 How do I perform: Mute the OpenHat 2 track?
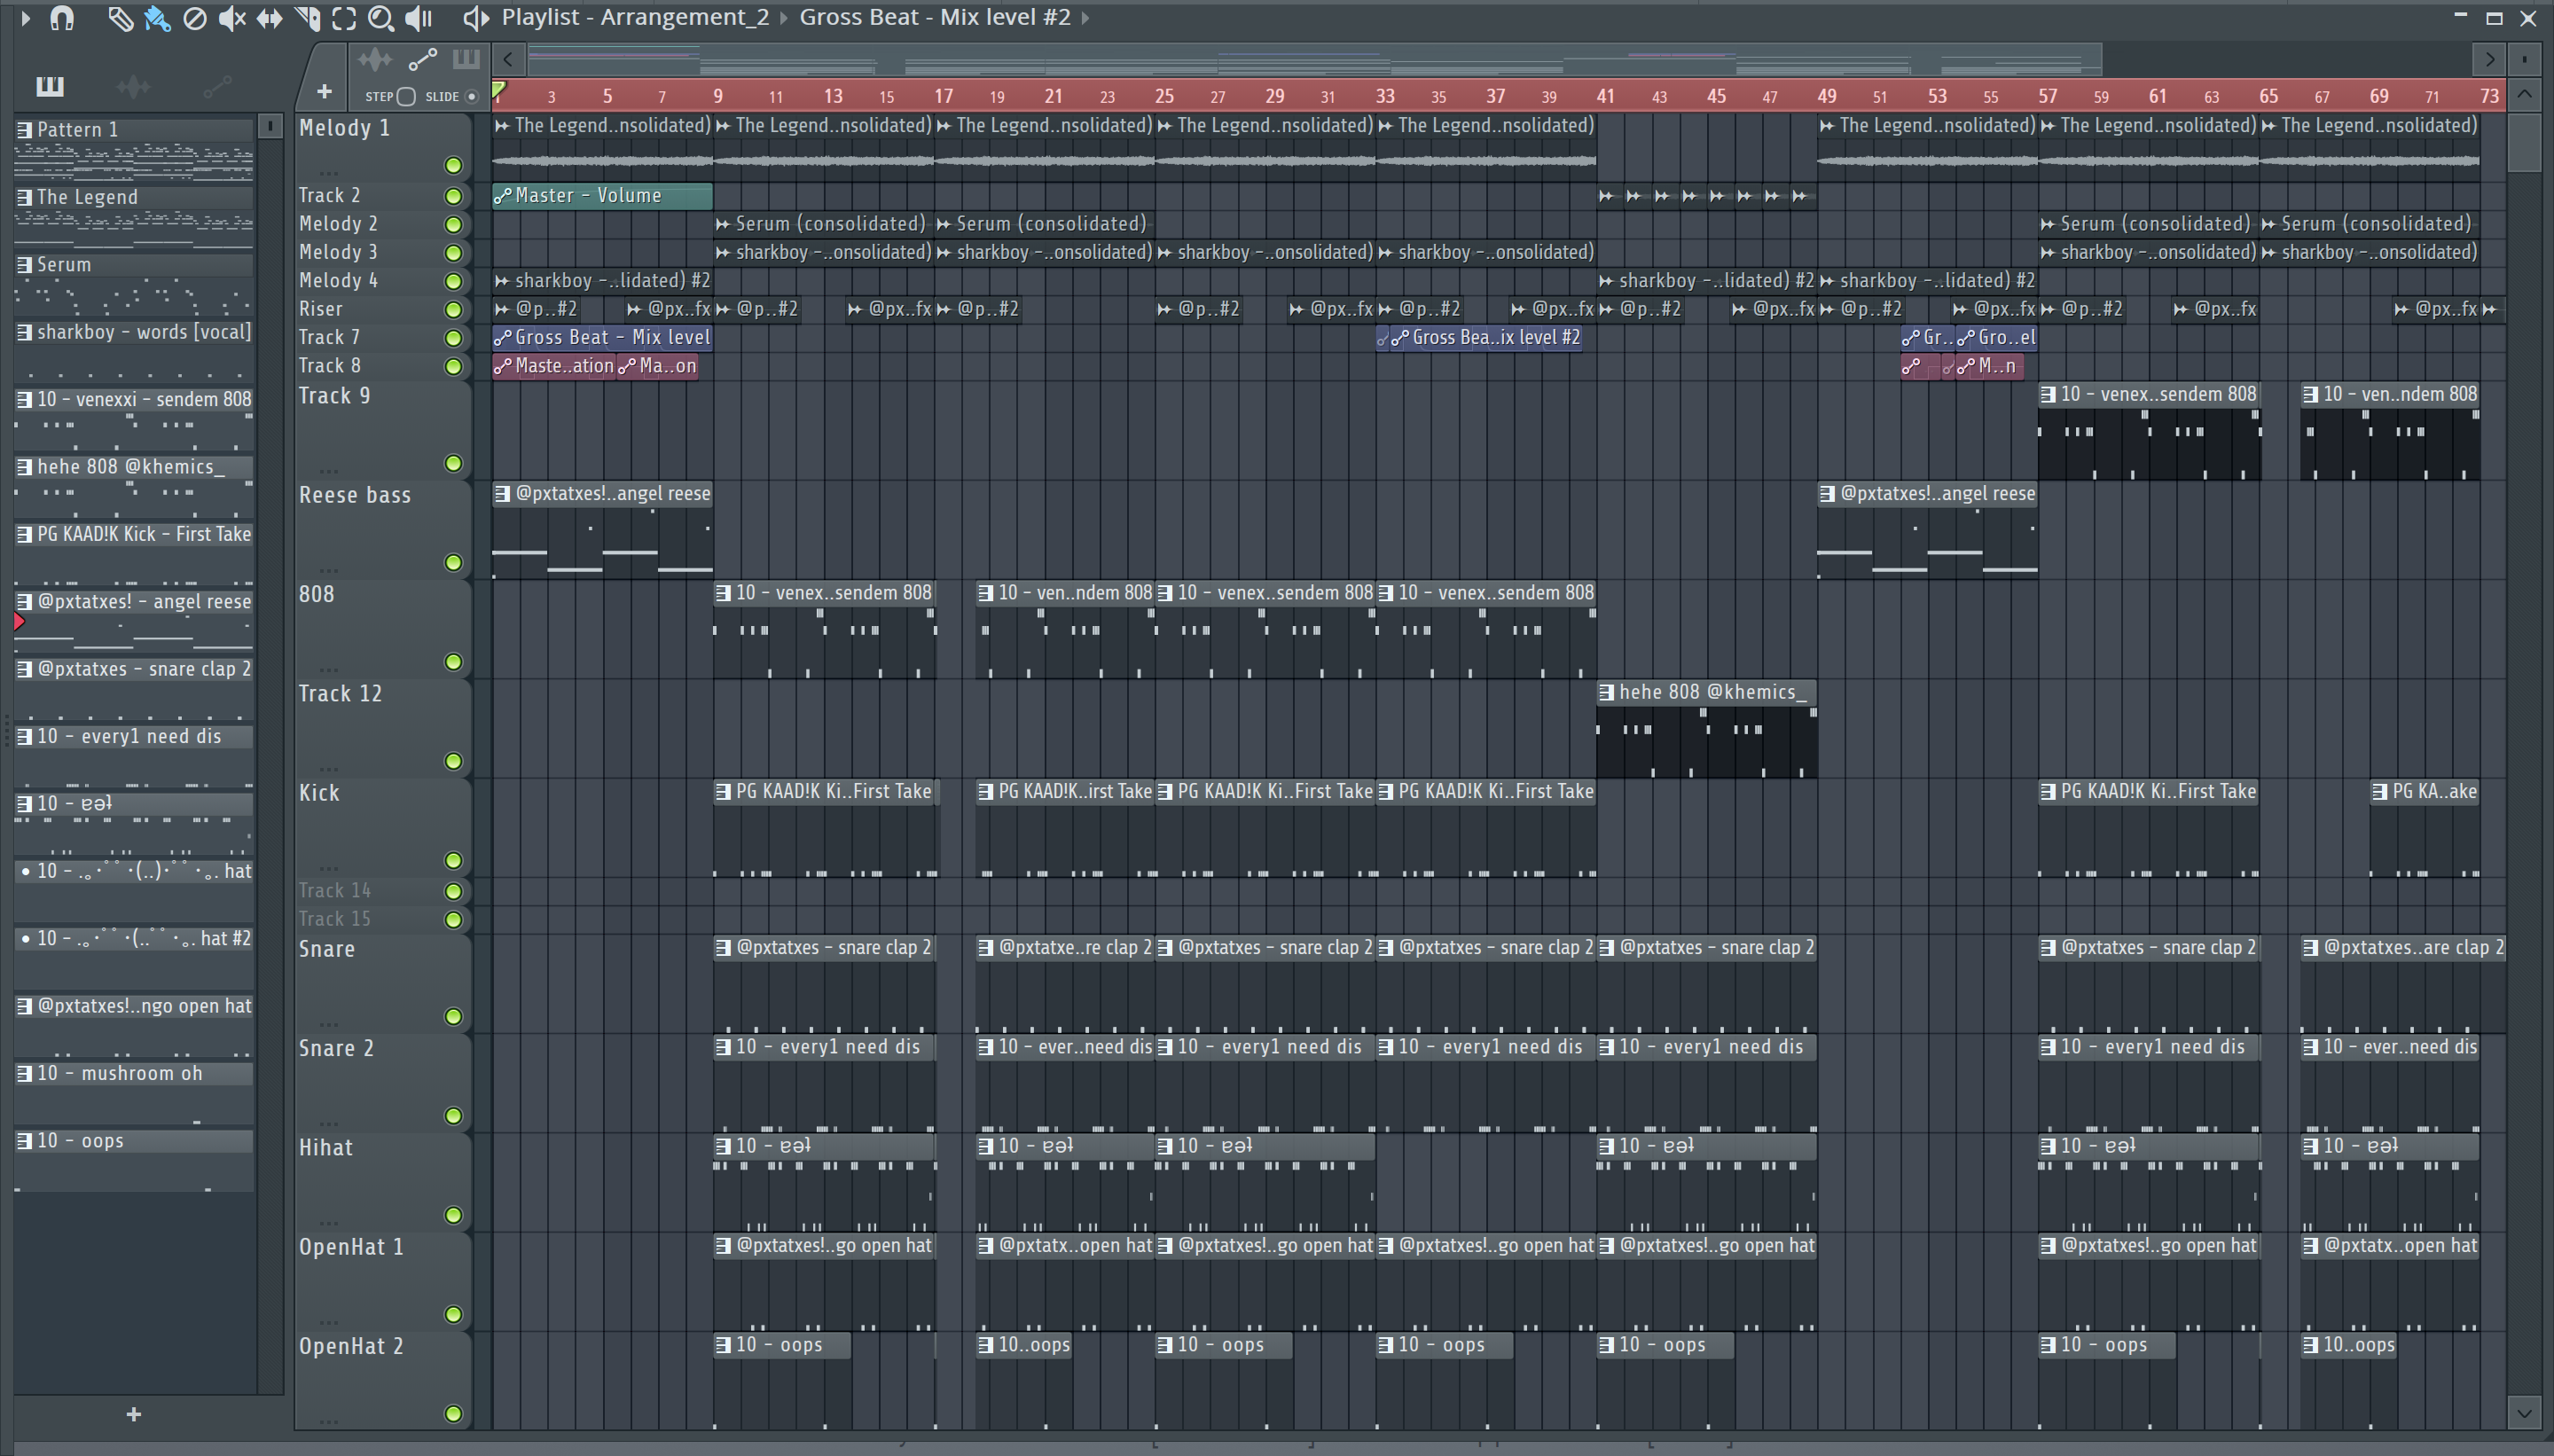453,1414
